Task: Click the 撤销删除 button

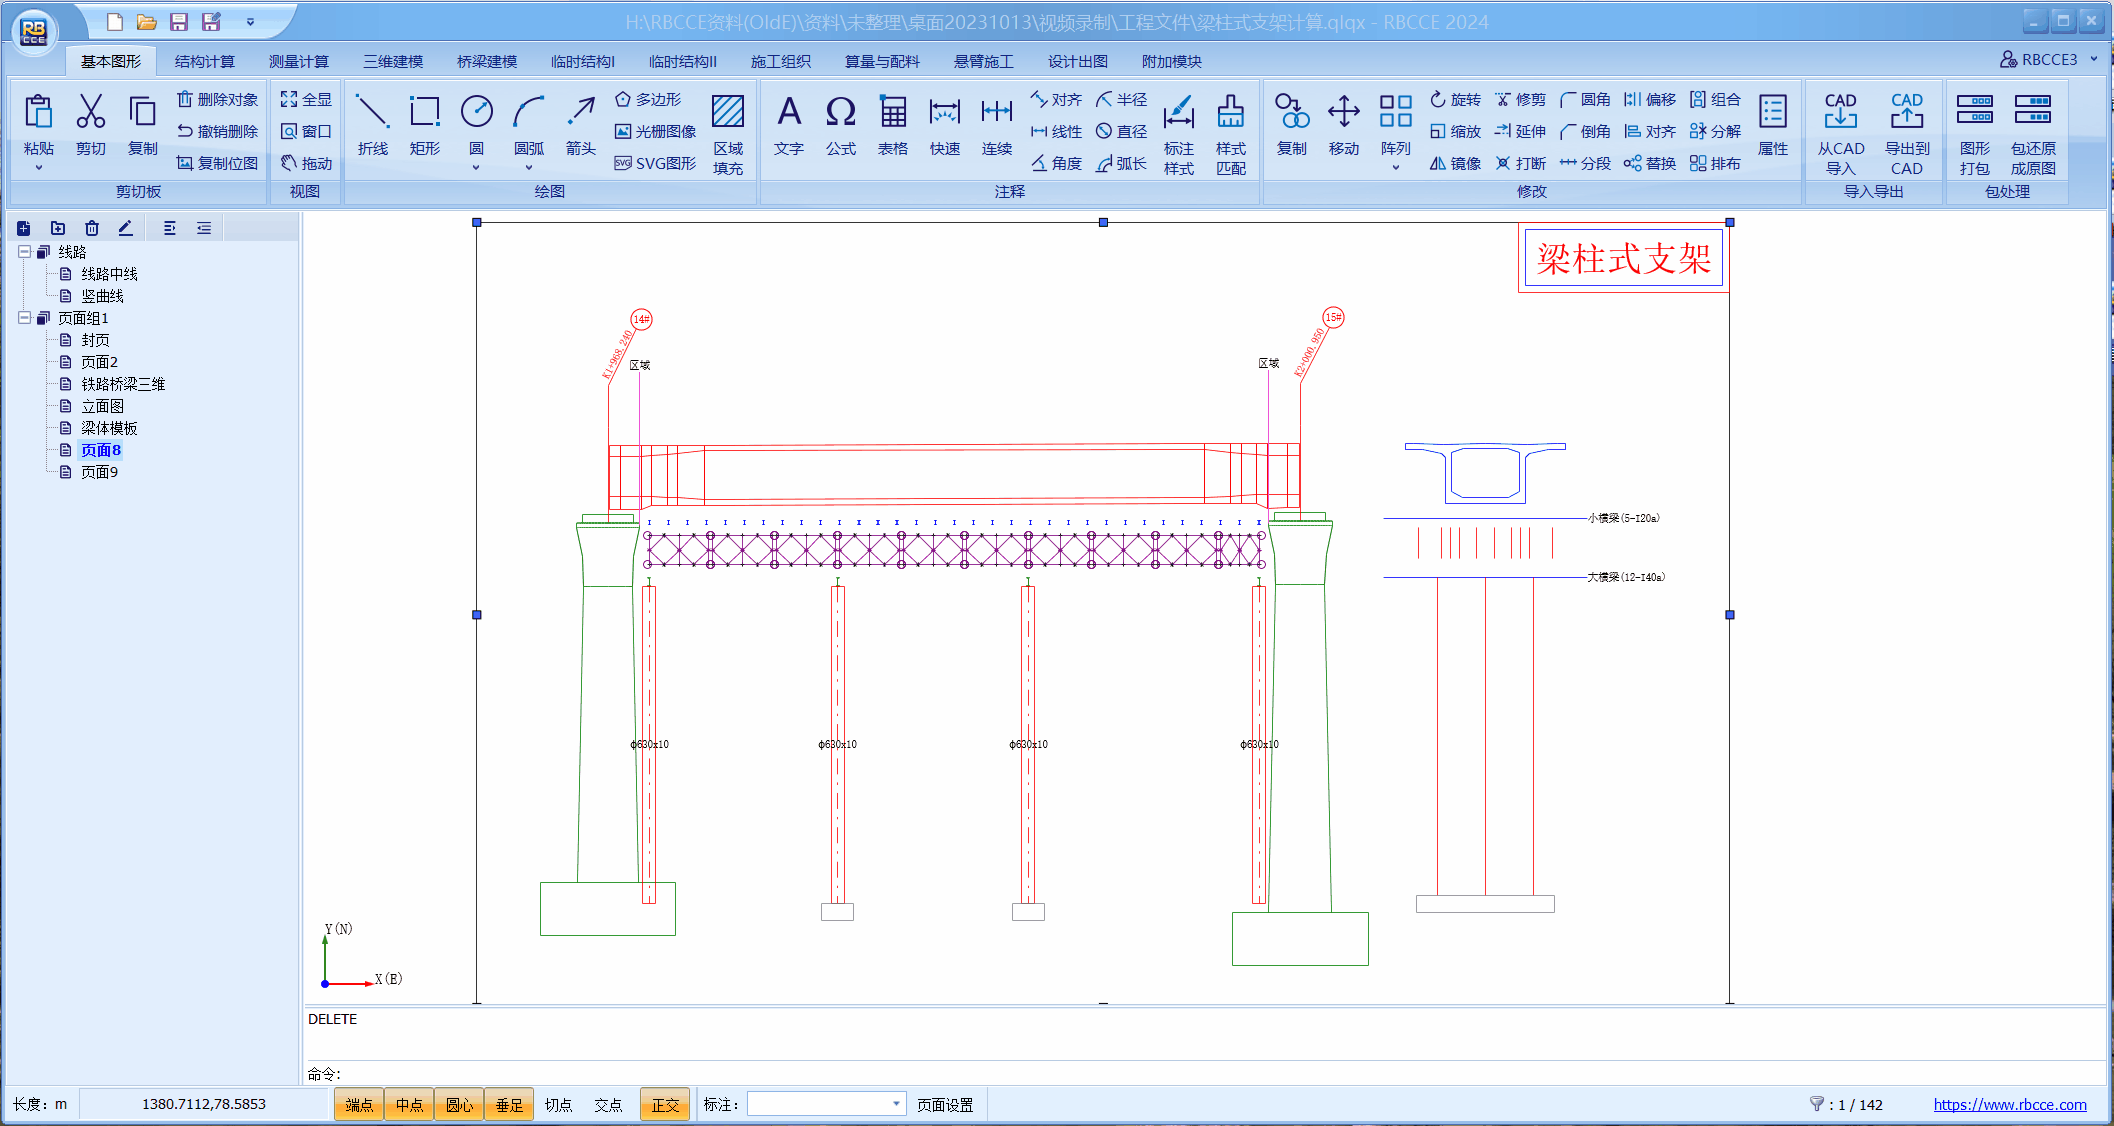Action: (x=217, y=131)
